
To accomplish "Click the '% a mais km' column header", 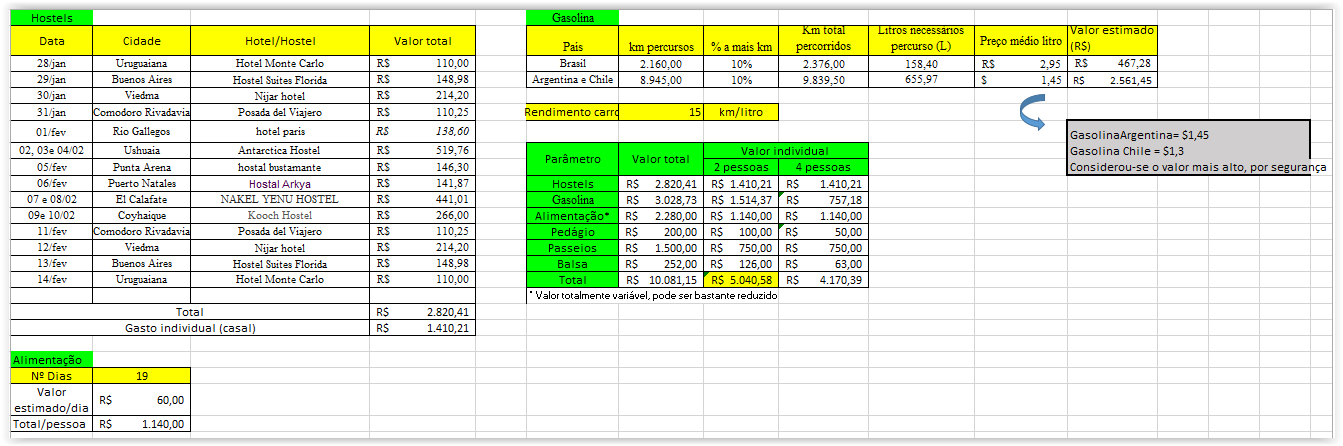I will point(741,41).
